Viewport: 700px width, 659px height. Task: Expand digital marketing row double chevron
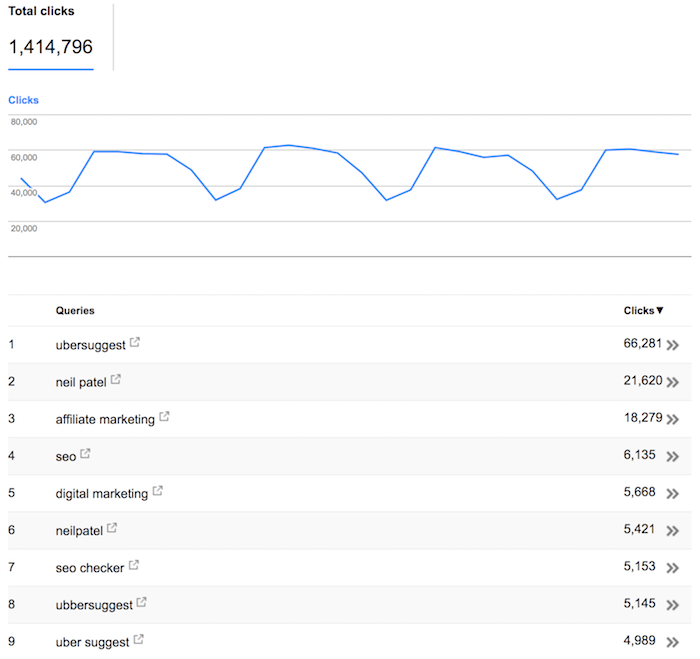point(673,493)
